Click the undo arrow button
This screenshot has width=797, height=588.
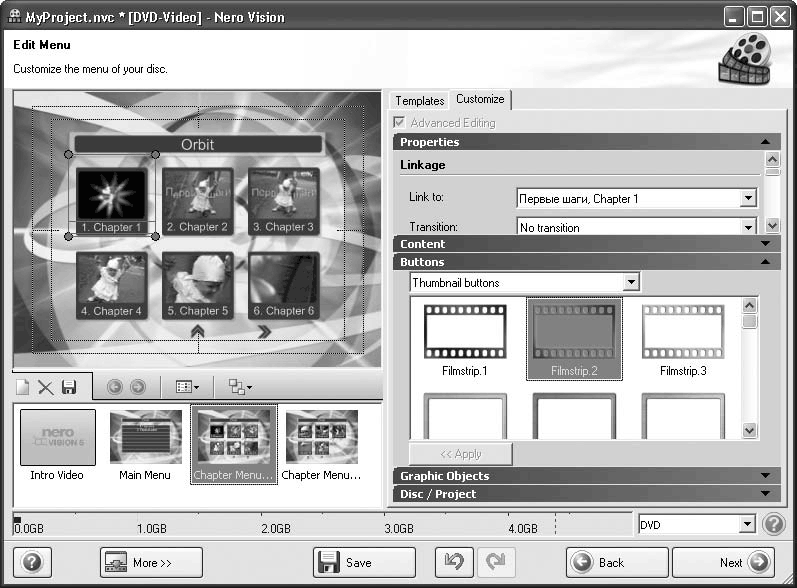coord(454,562)
